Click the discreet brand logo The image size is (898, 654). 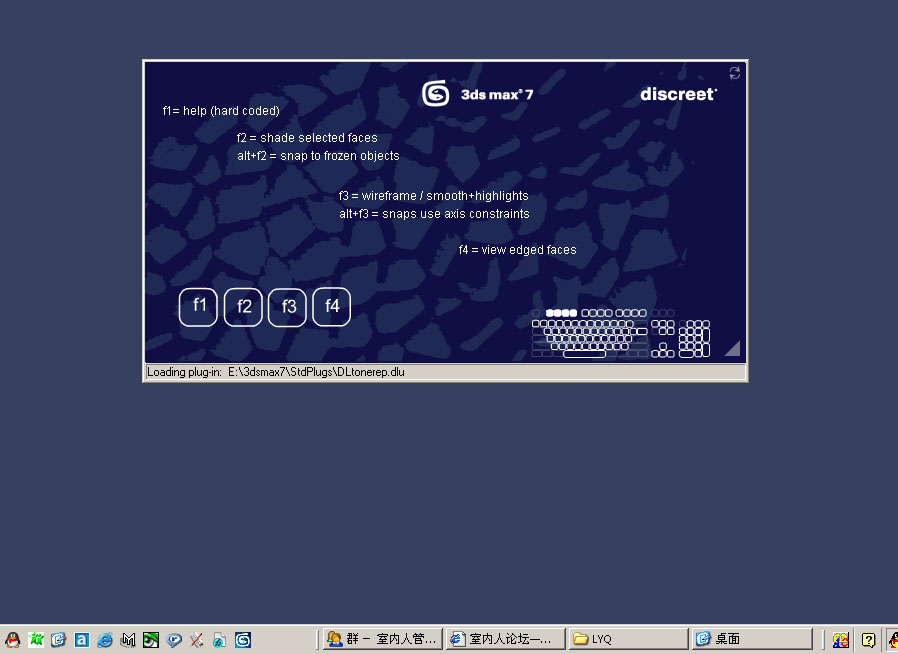(x=679, y=94)
